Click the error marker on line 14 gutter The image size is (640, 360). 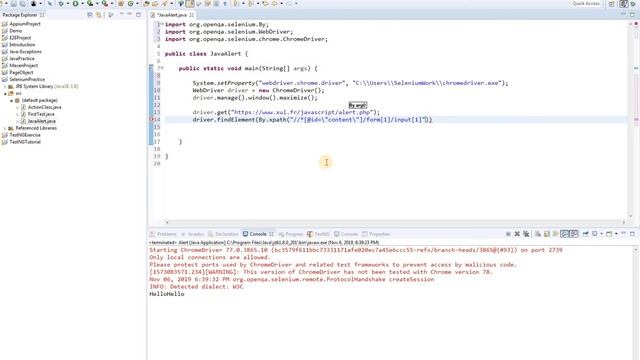[x=151, y=120]
